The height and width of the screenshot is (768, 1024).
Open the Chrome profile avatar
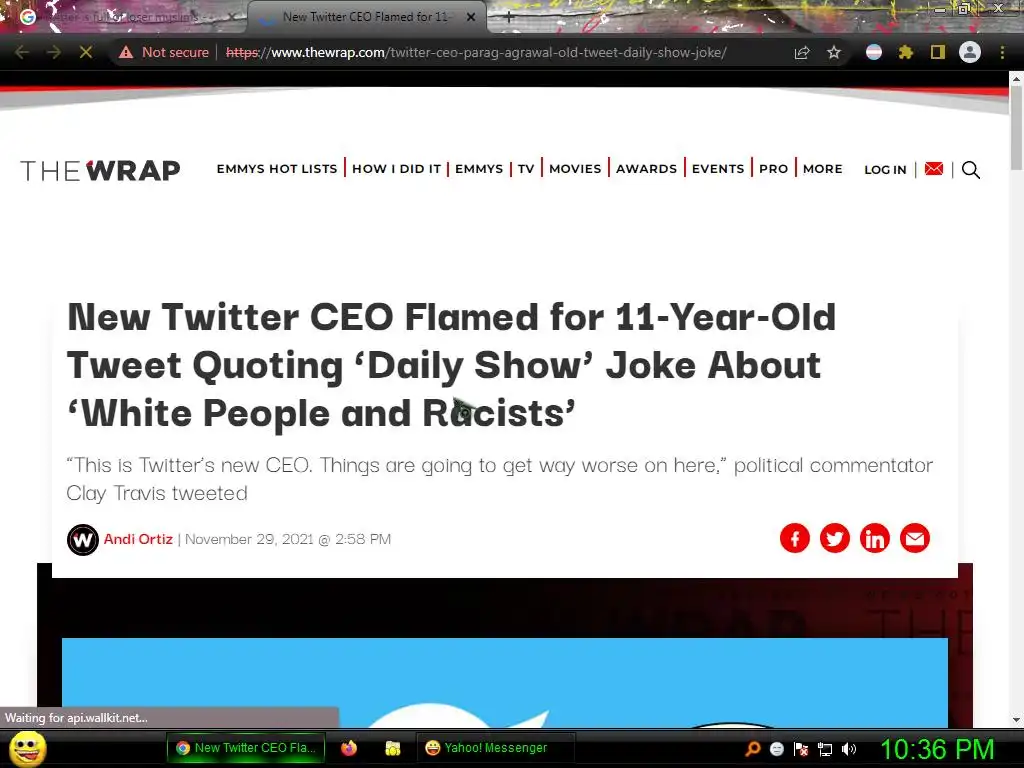[x=970, y=52]
